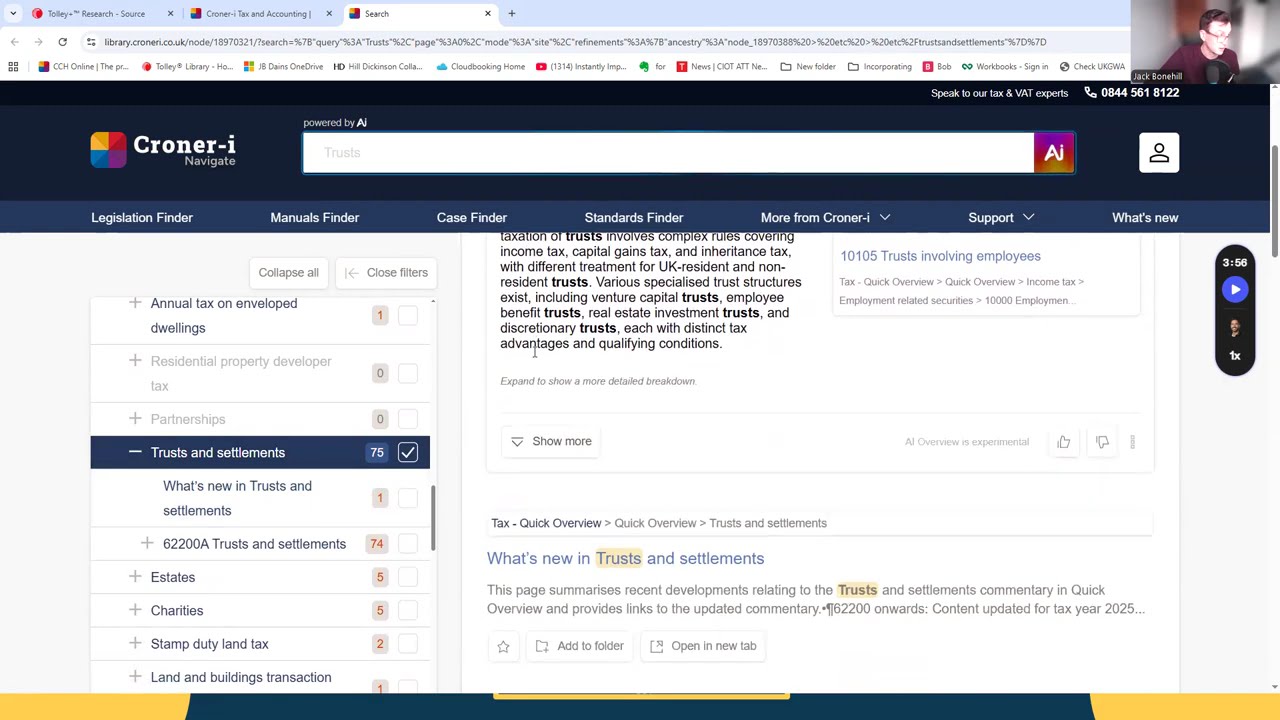Open Legislation Finder menu item

pyautogui.click(x=142, y=218)
